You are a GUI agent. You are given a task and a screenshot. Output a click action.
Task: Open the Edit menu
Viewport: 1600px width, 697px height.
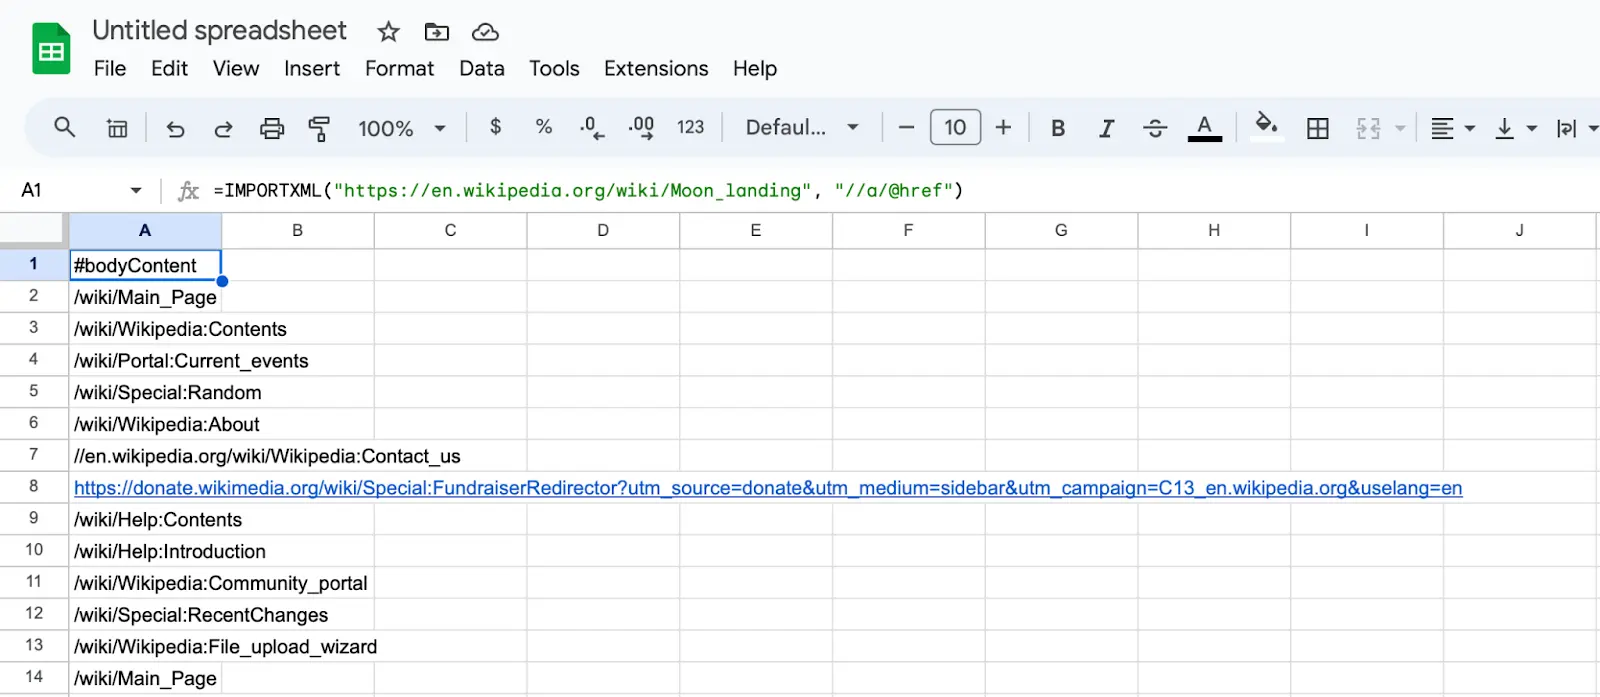(169, 68)
